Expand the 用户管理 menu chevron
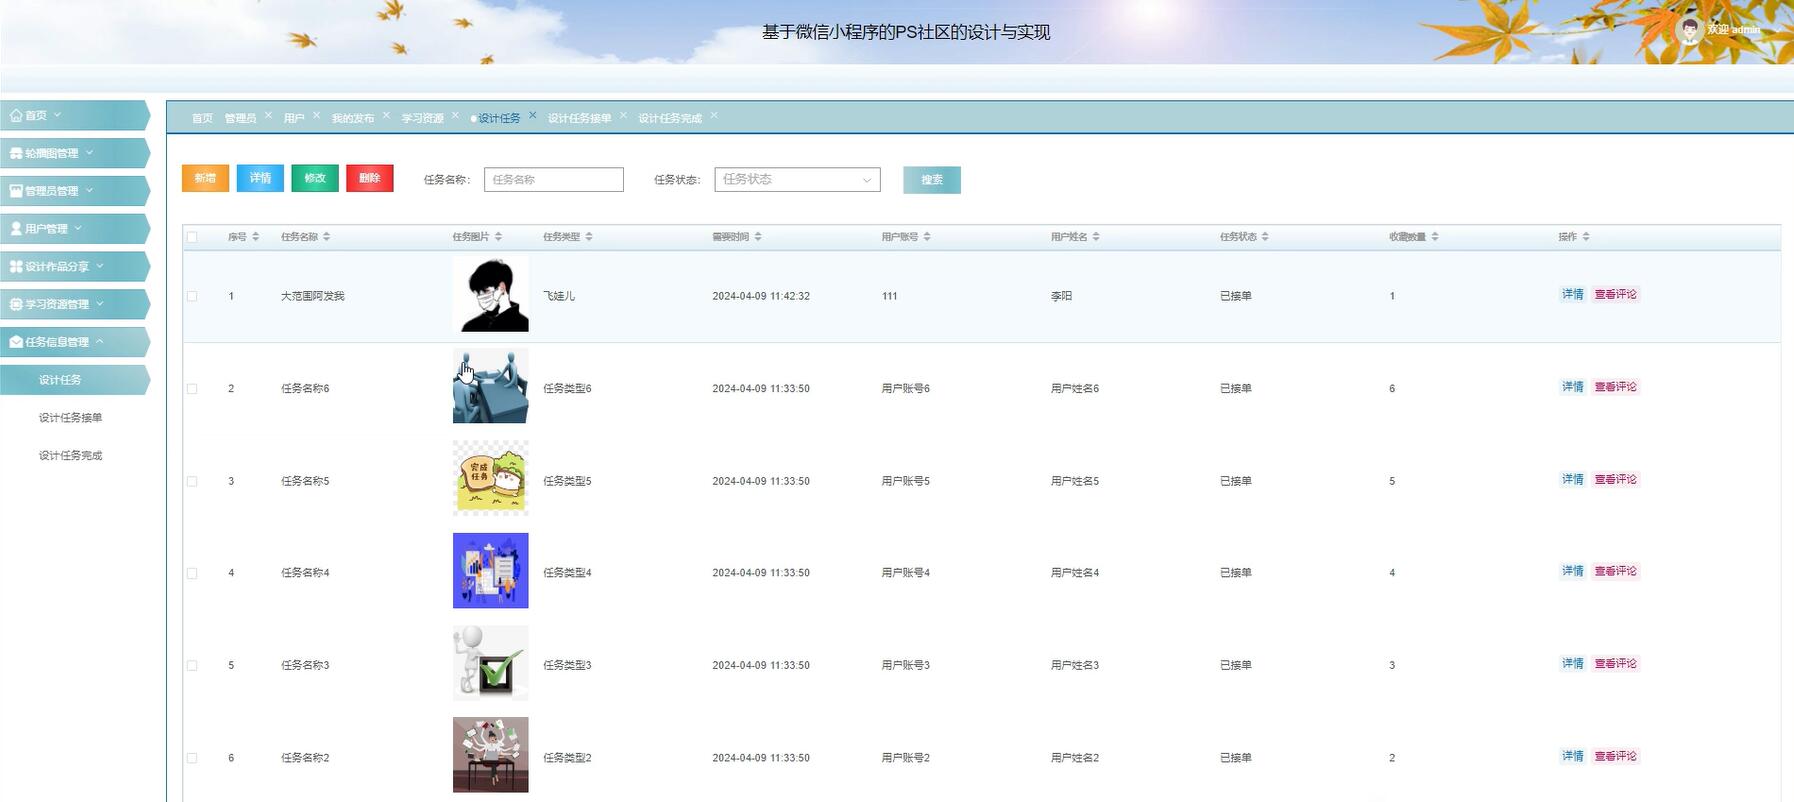 tap(78, 228)
